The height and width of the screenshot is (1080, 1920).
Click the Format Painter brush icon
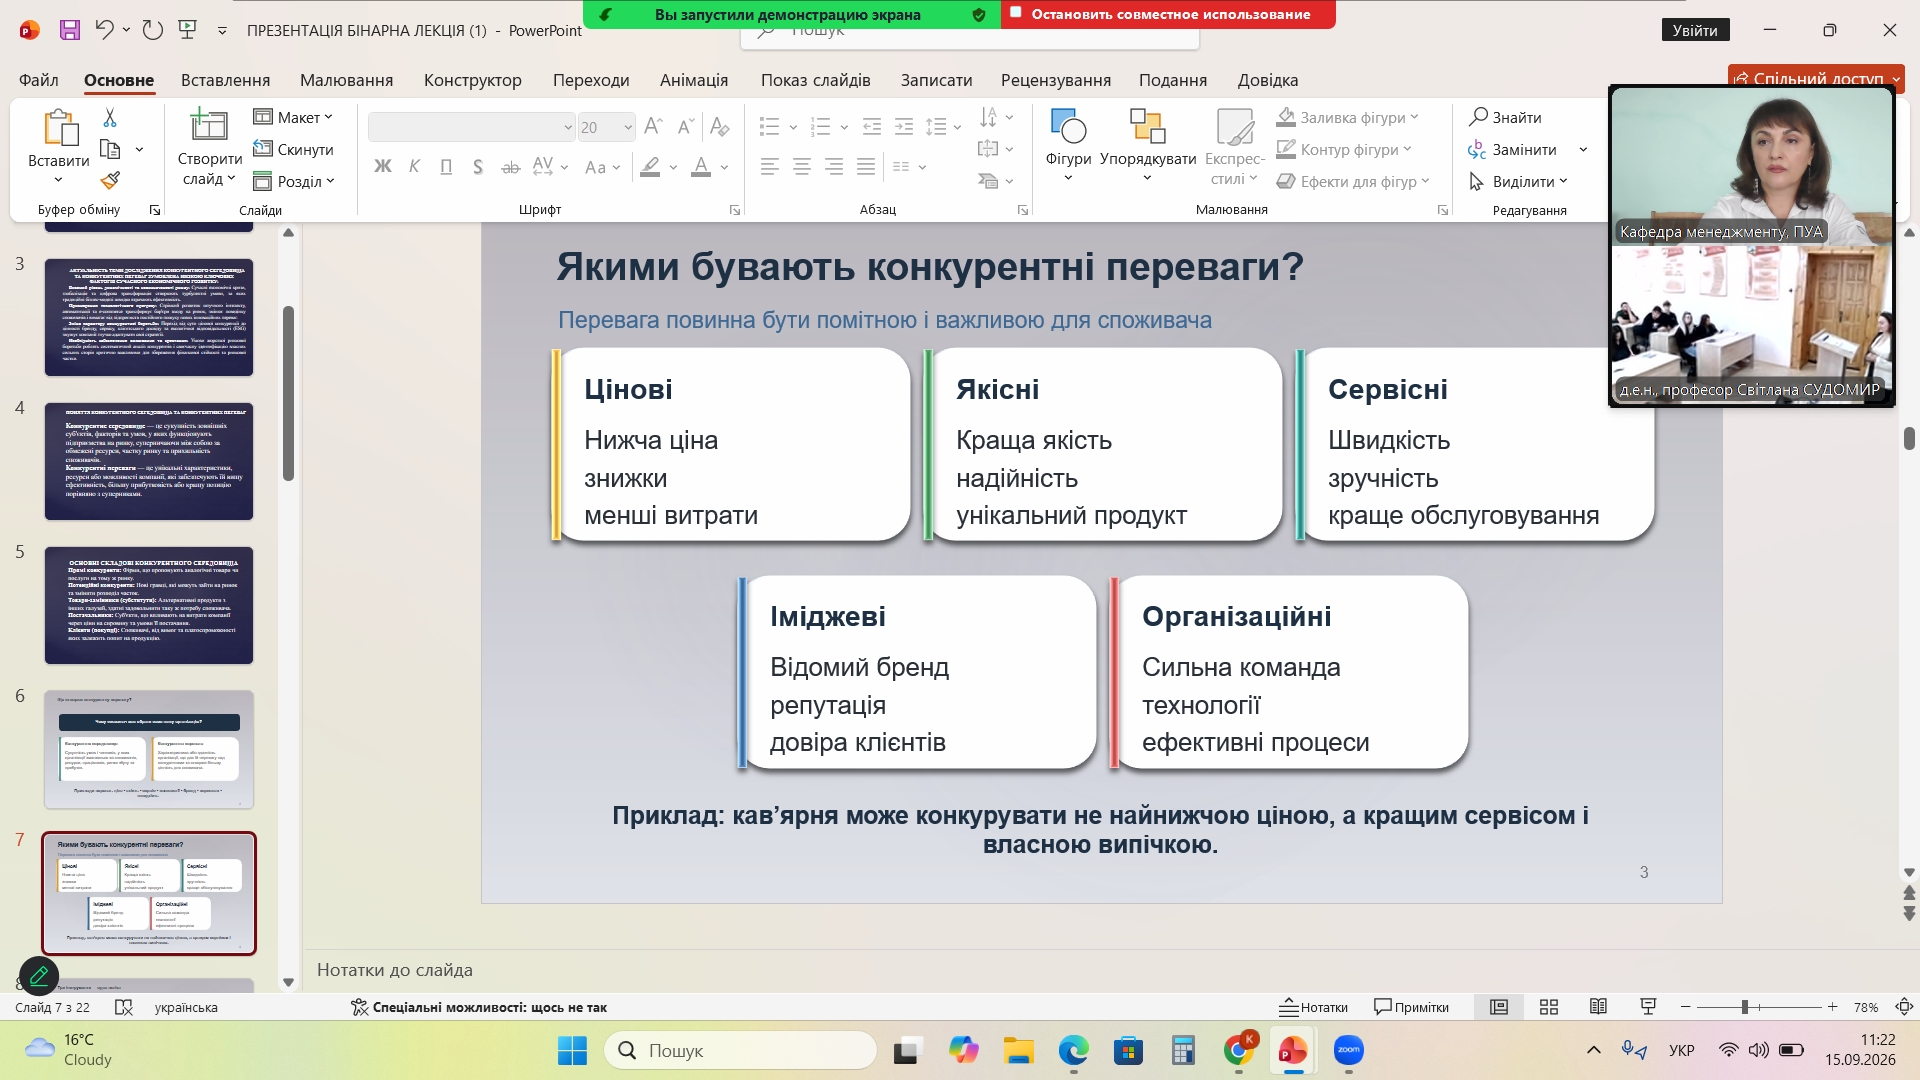110,181
